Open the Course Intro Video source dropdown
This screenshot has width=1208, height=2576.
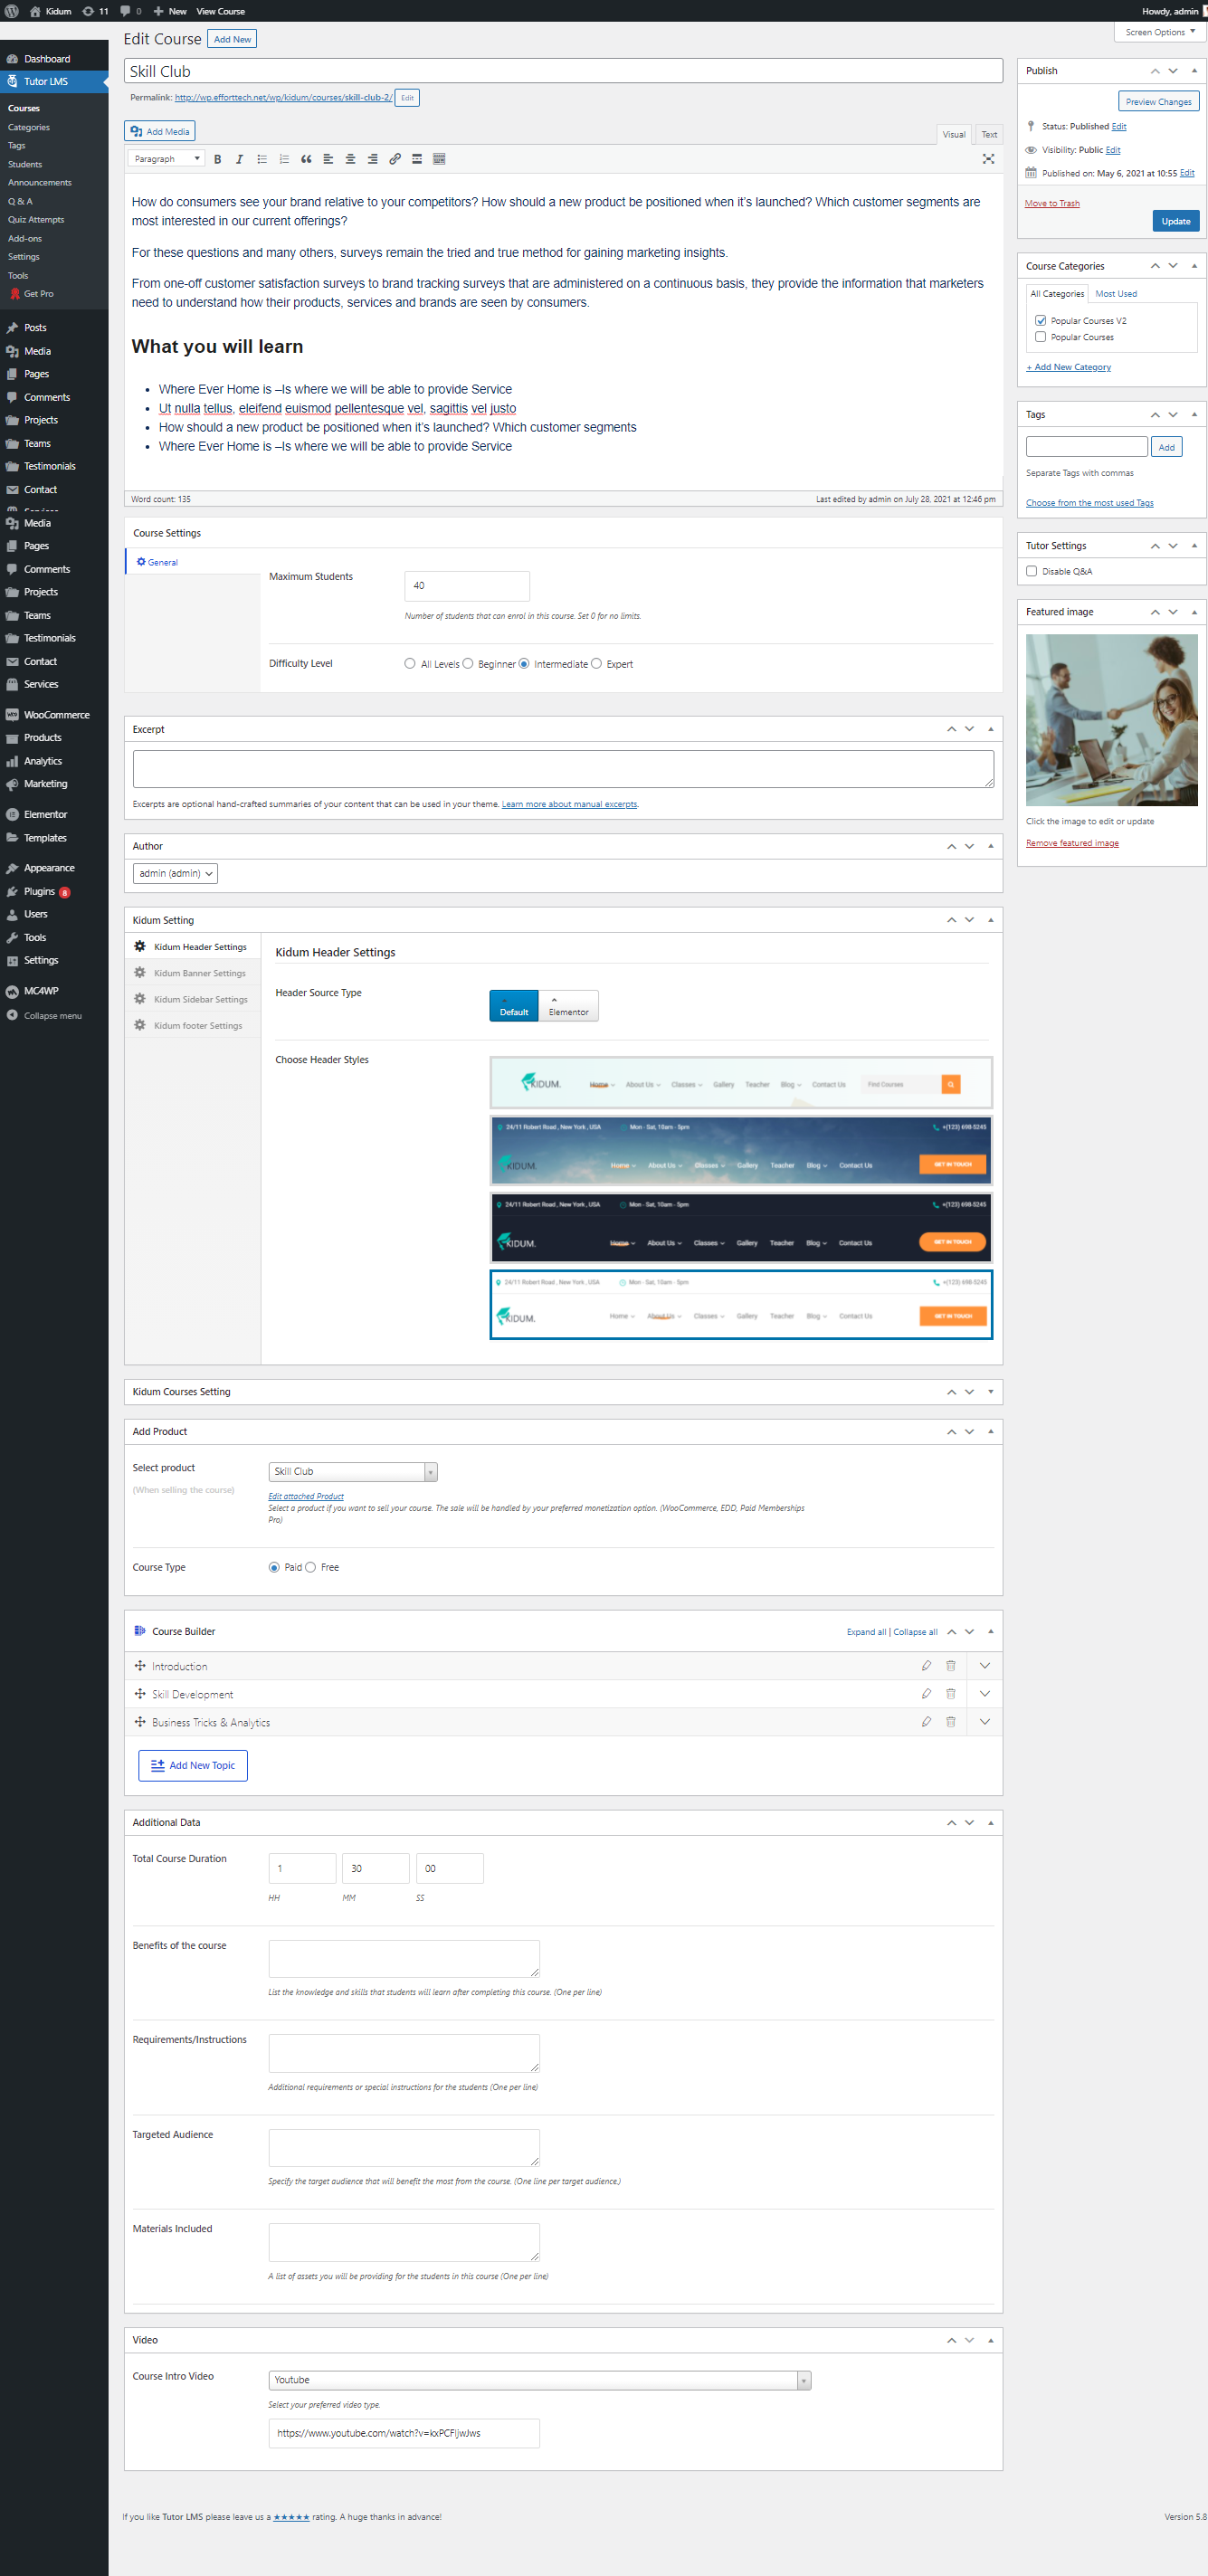click(539, 2380)
